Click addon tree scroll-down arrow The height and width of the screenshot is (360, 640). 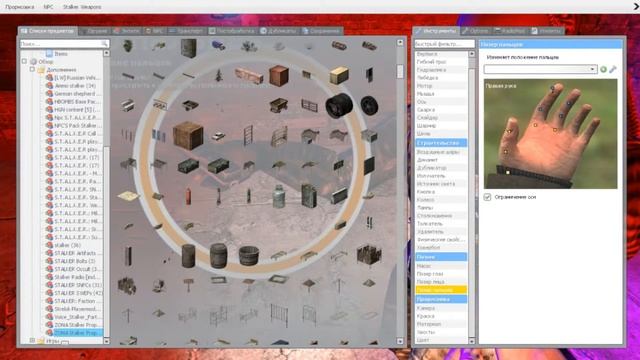tap(107, 341)
